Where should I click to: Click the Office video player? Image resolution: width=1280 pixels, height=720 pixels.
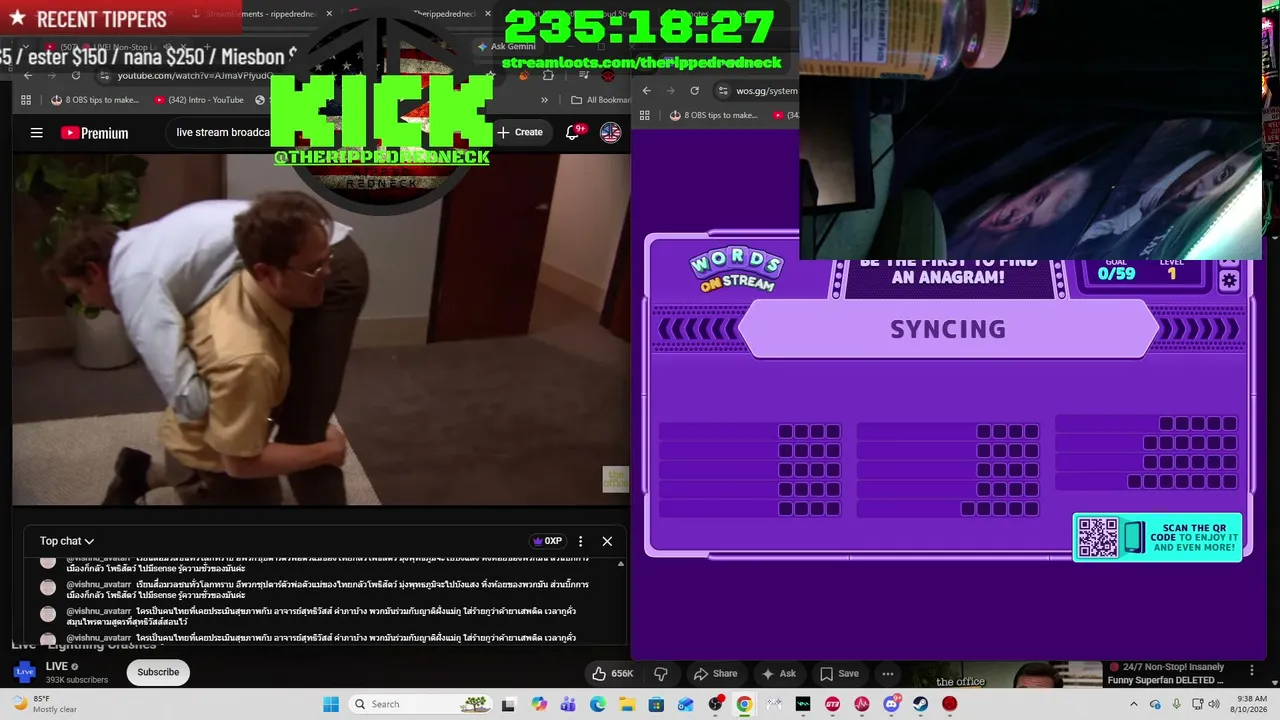pyautogui.click(x=321, y=329)
